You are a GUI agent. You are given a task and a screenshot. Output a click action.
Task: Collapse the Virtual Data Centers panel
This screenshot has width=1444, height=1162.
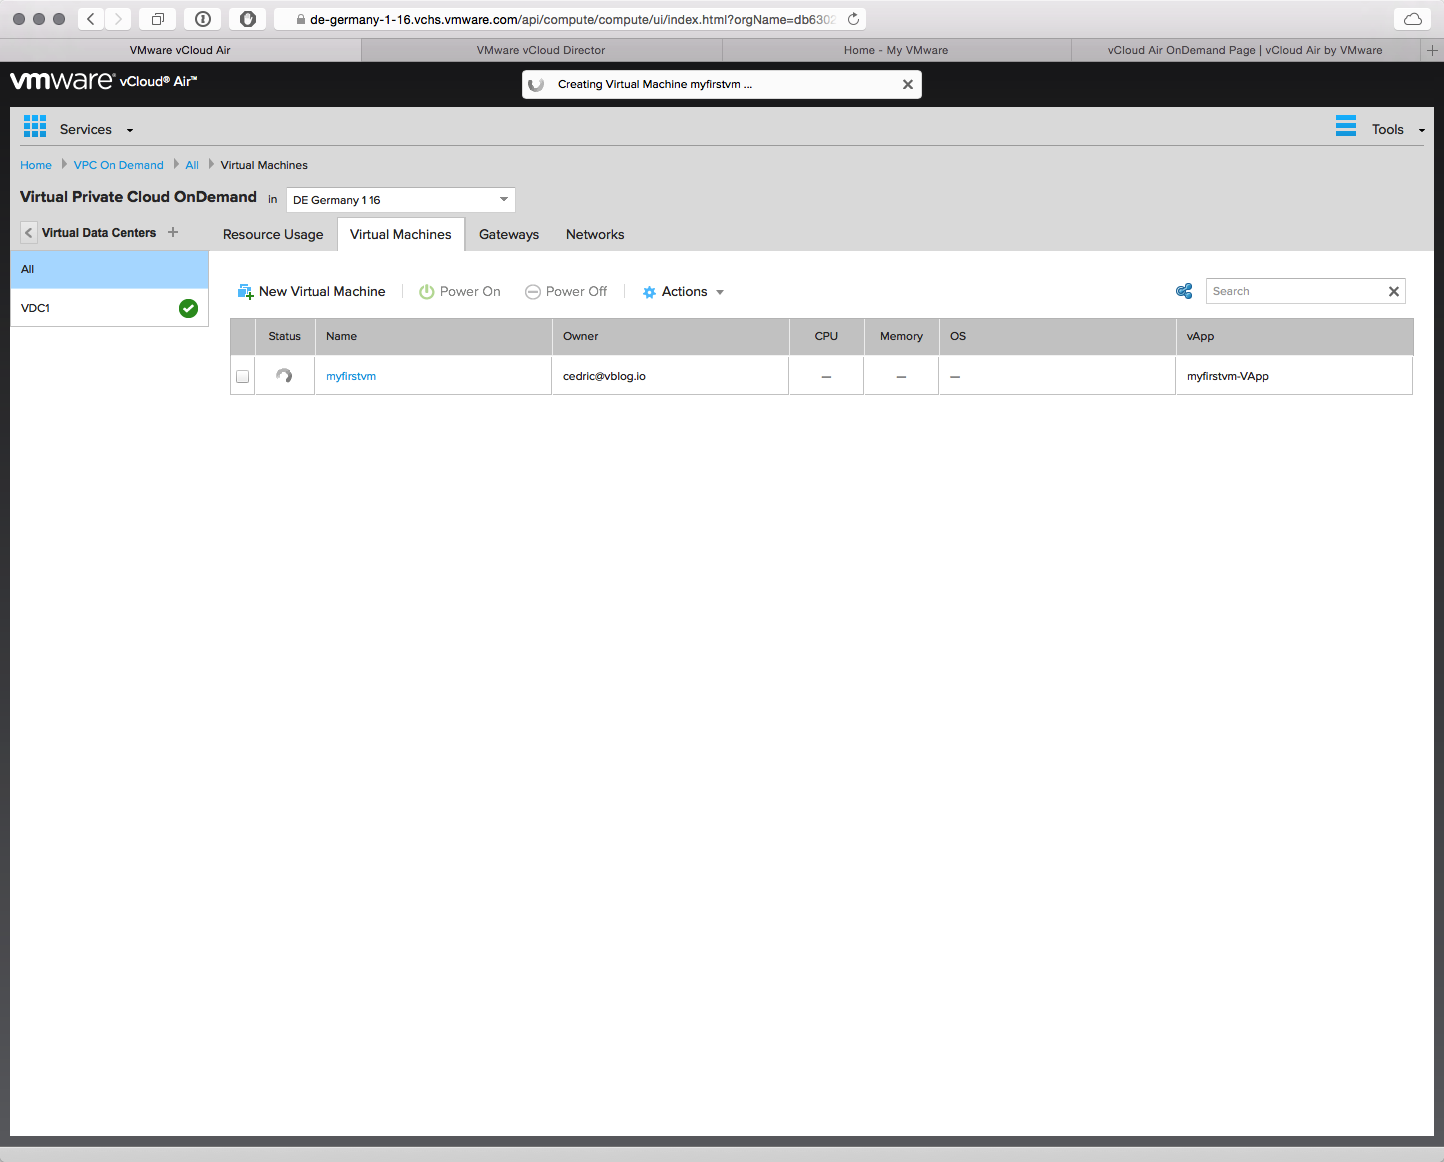coord(29,233)
